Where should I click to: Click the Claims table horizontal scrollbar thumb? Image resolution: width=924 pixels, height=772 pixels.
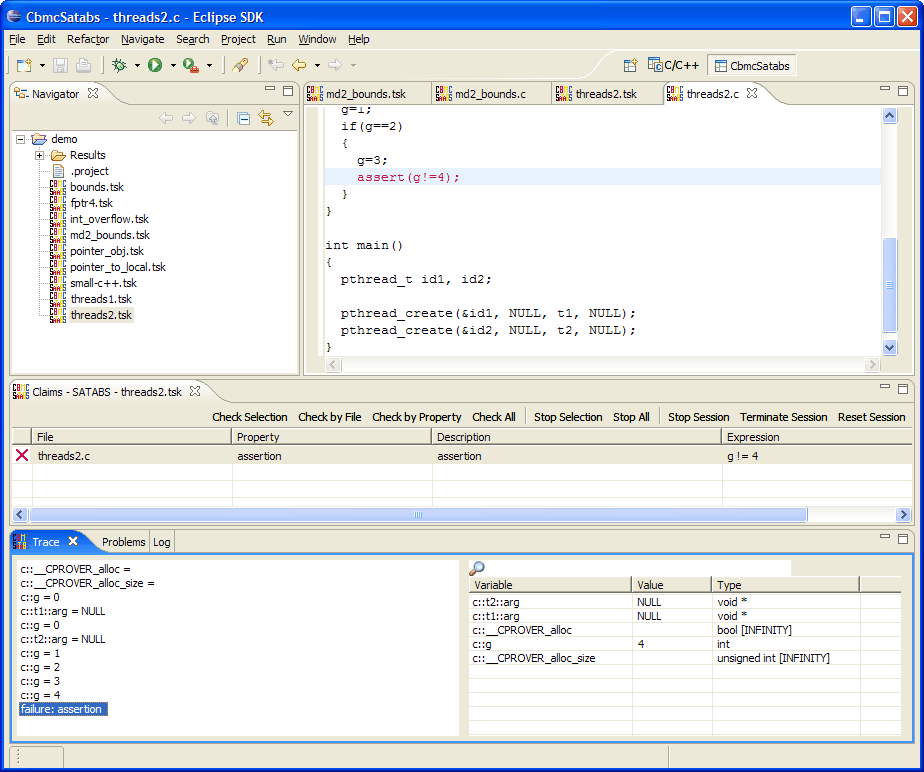pyautogui.click(x=418, y=514)
